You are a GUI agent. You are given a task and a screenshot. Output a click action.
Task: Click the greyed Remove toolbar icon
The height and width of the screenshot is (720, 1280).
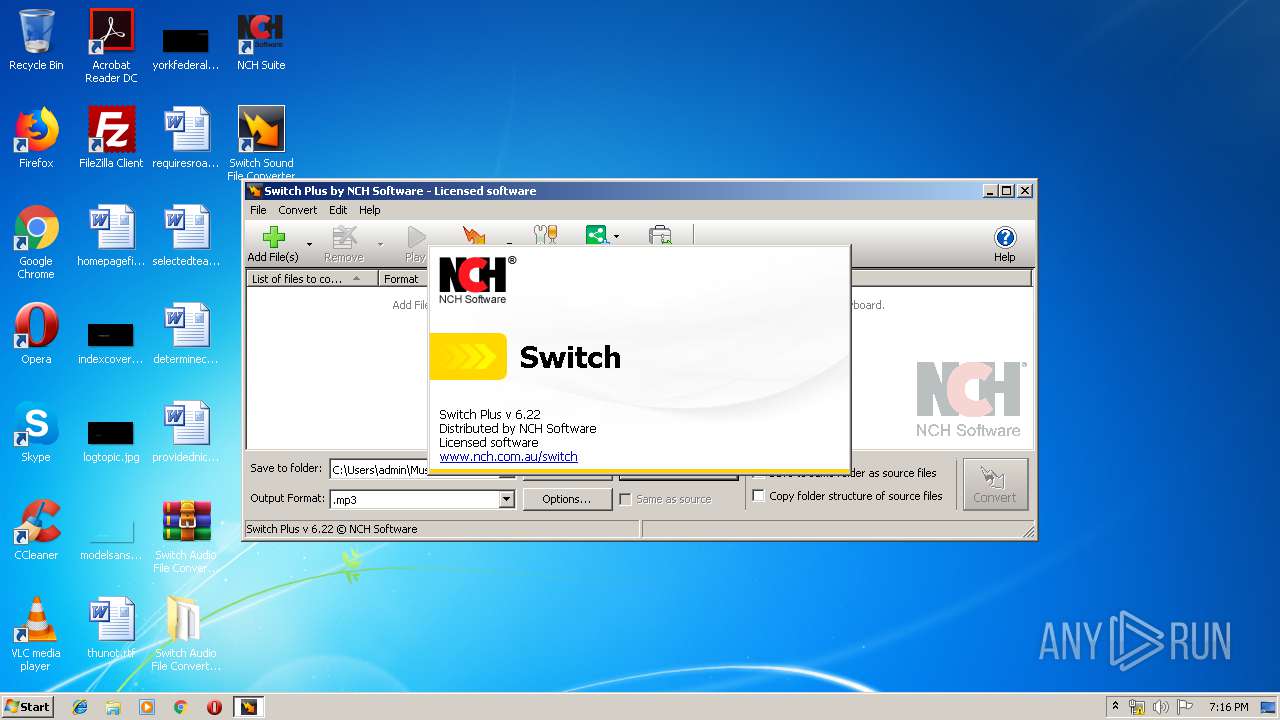[344, 237]
